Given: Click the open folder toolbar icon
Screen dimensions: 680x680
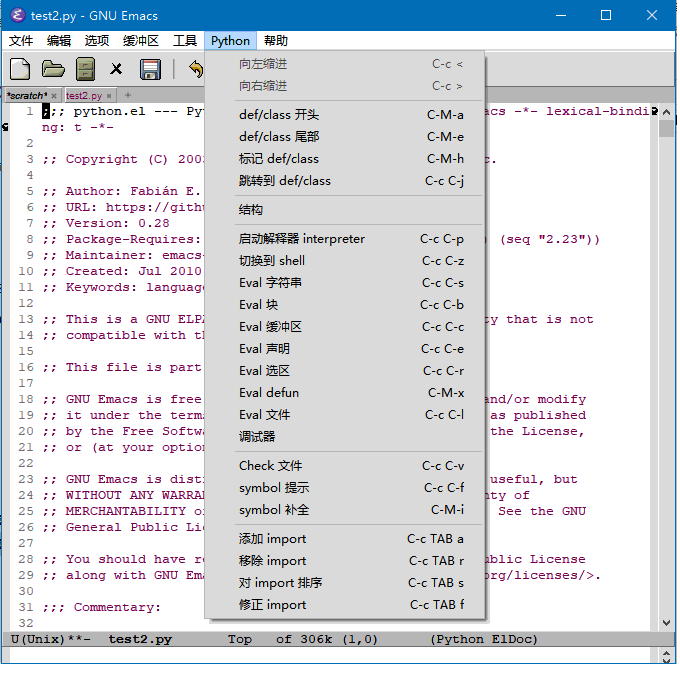Looking at the screenshot, I should 53,69.
